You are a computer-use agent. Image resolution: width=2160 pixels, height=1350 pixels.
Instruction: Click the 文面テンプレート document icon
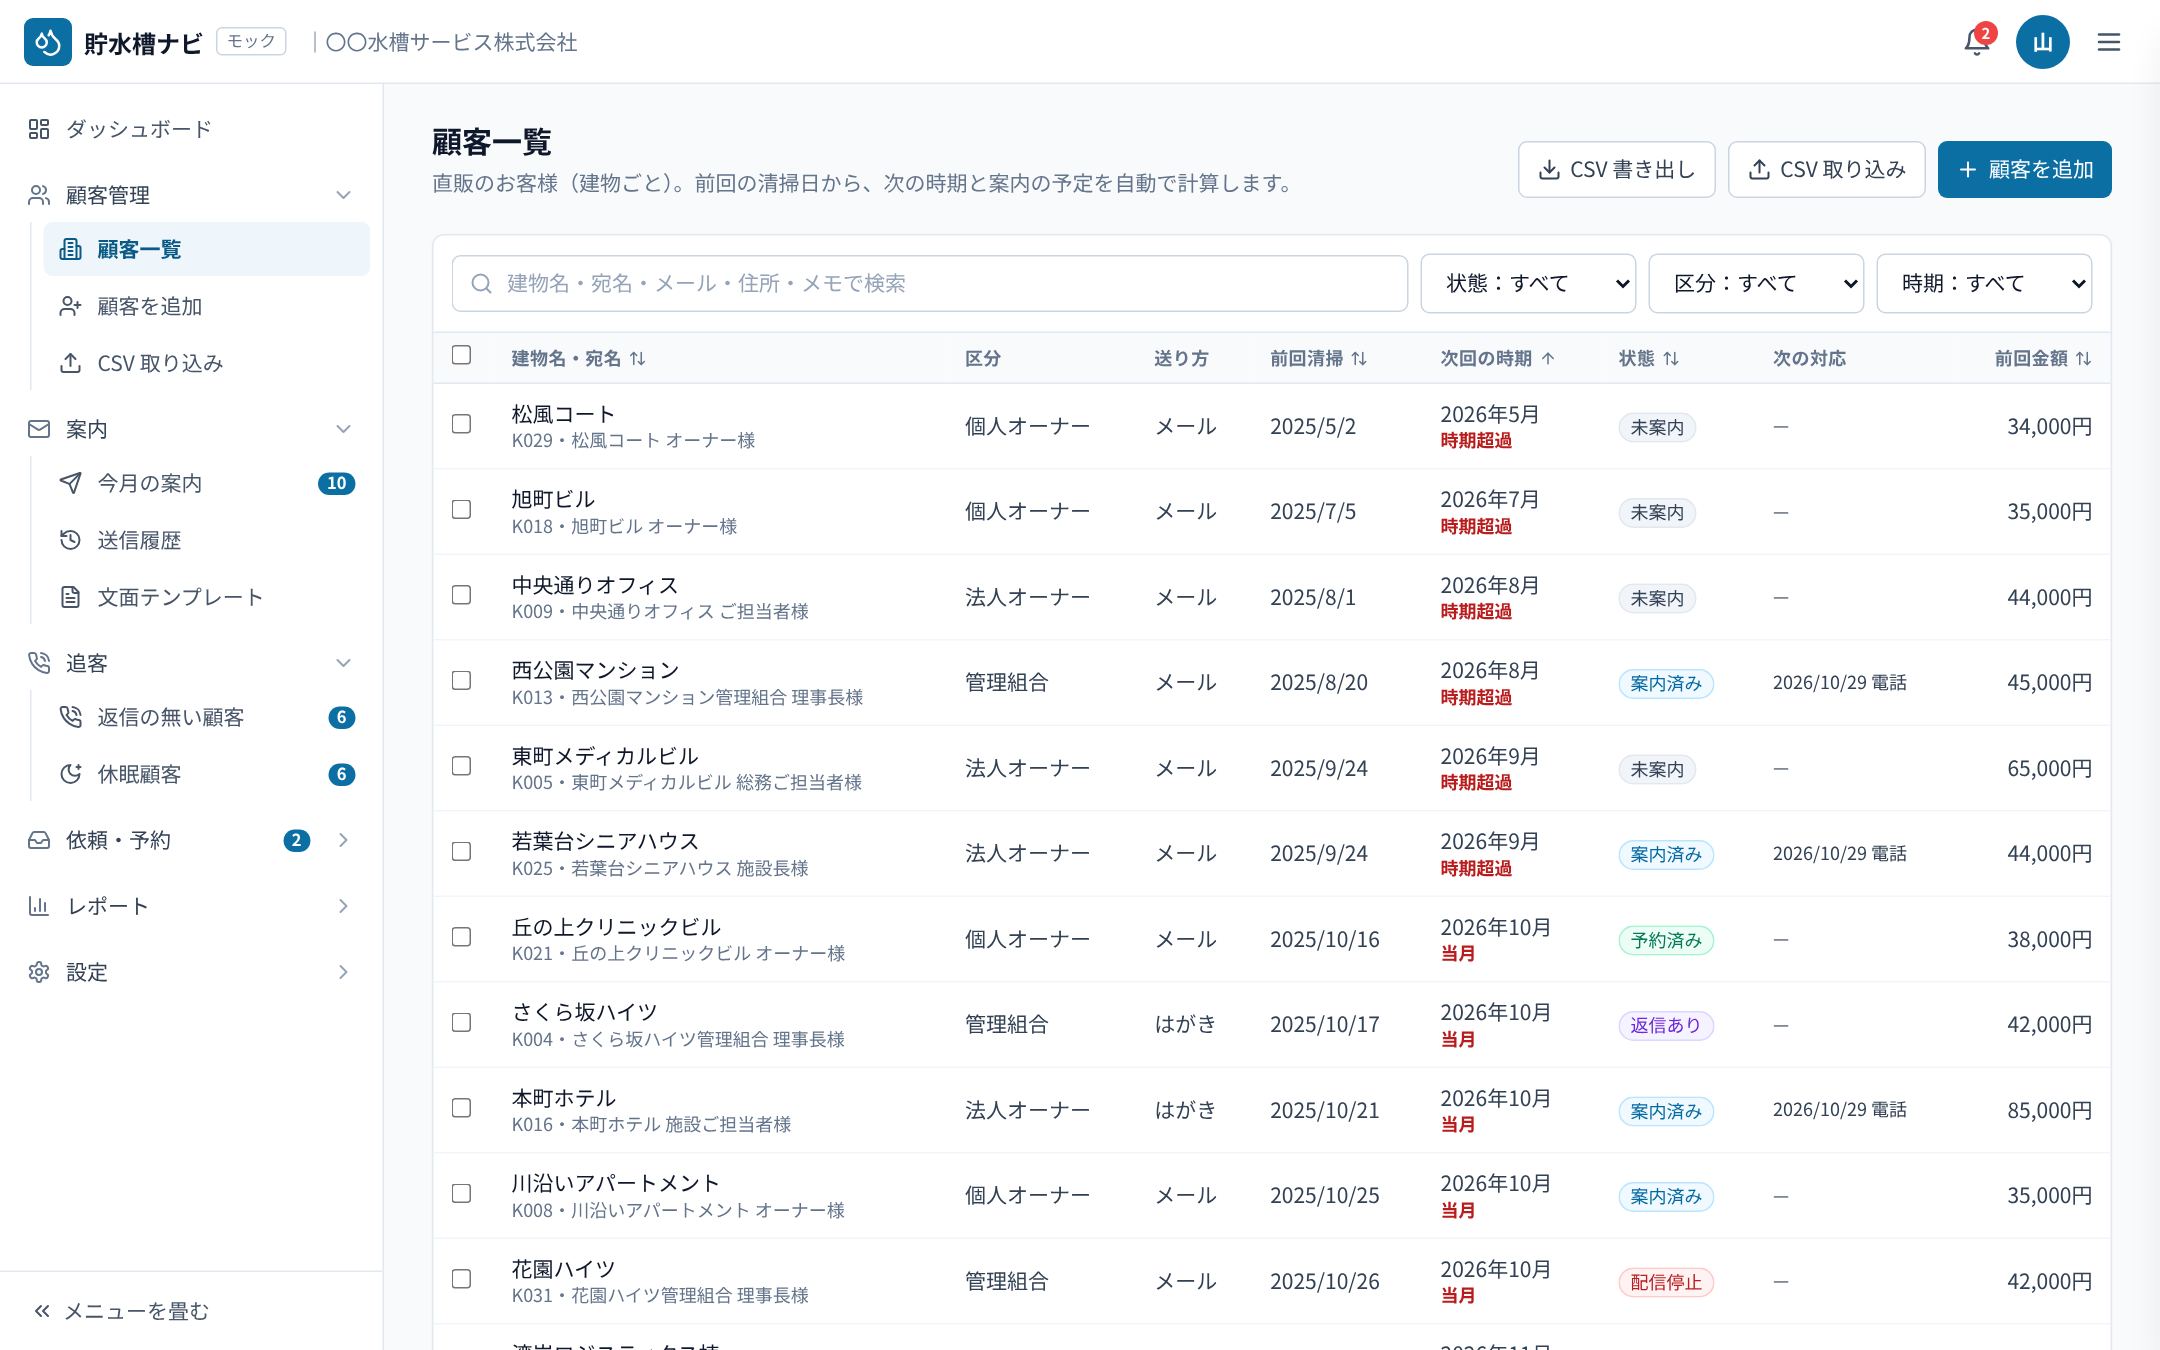click(70, 597)
